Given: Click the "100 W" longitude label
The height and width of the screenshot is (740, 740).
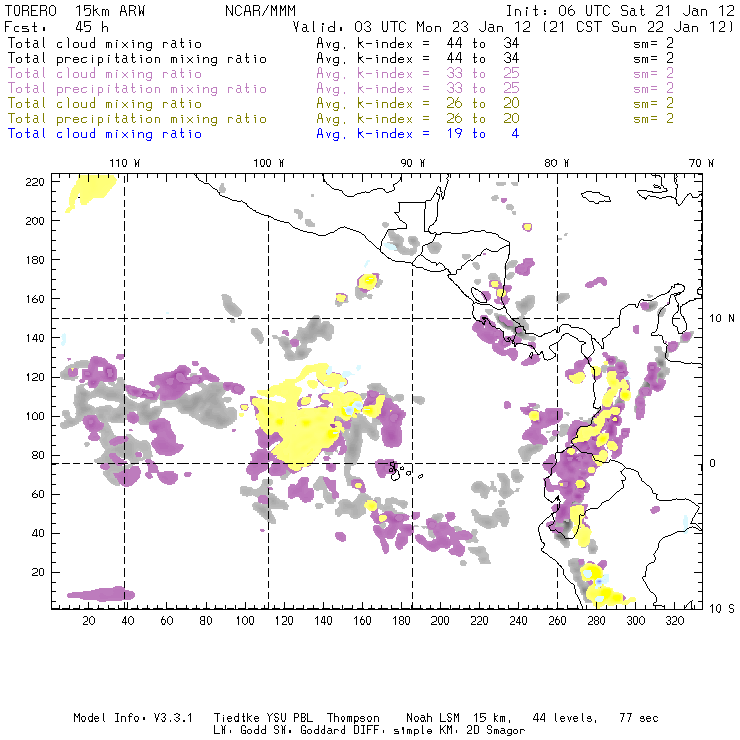Looking at the screenshot, I should pos(269,163).
